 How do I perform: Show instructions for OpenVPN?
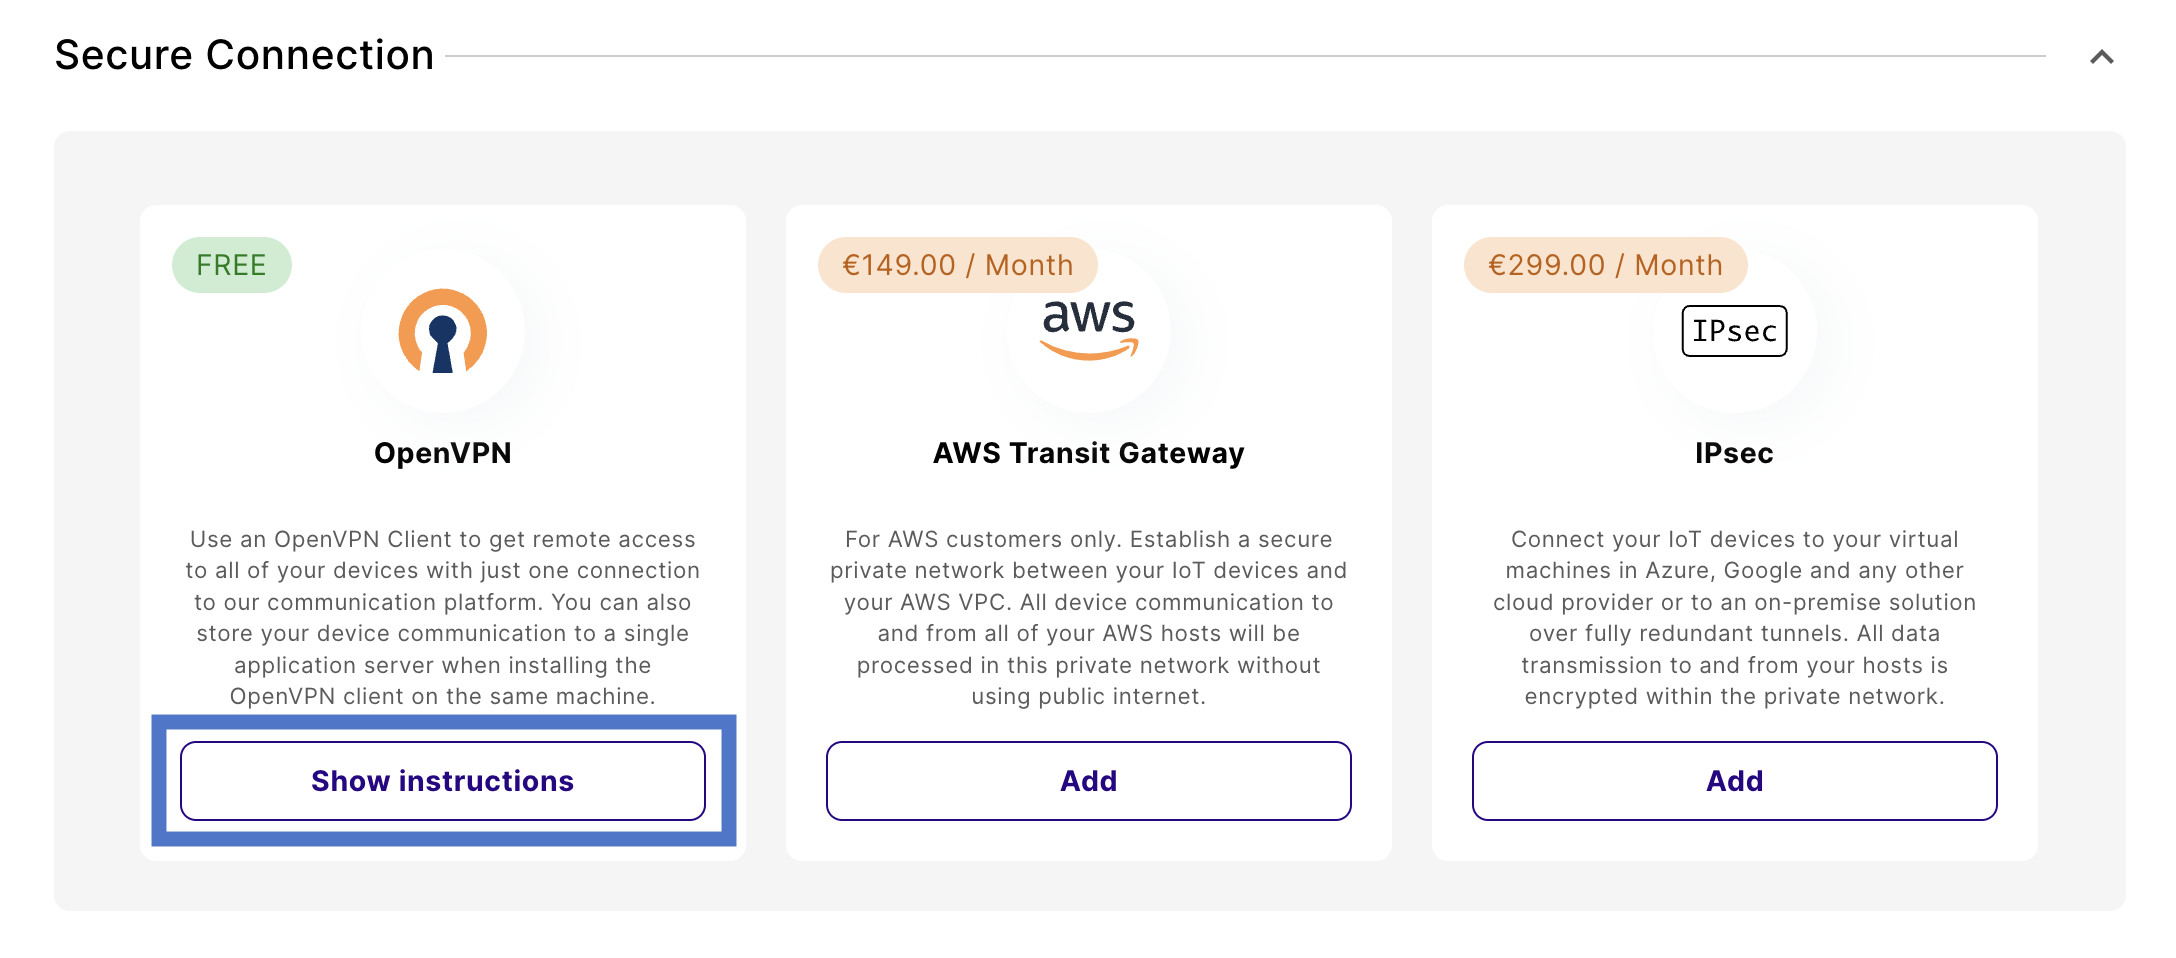click(442, 781)
